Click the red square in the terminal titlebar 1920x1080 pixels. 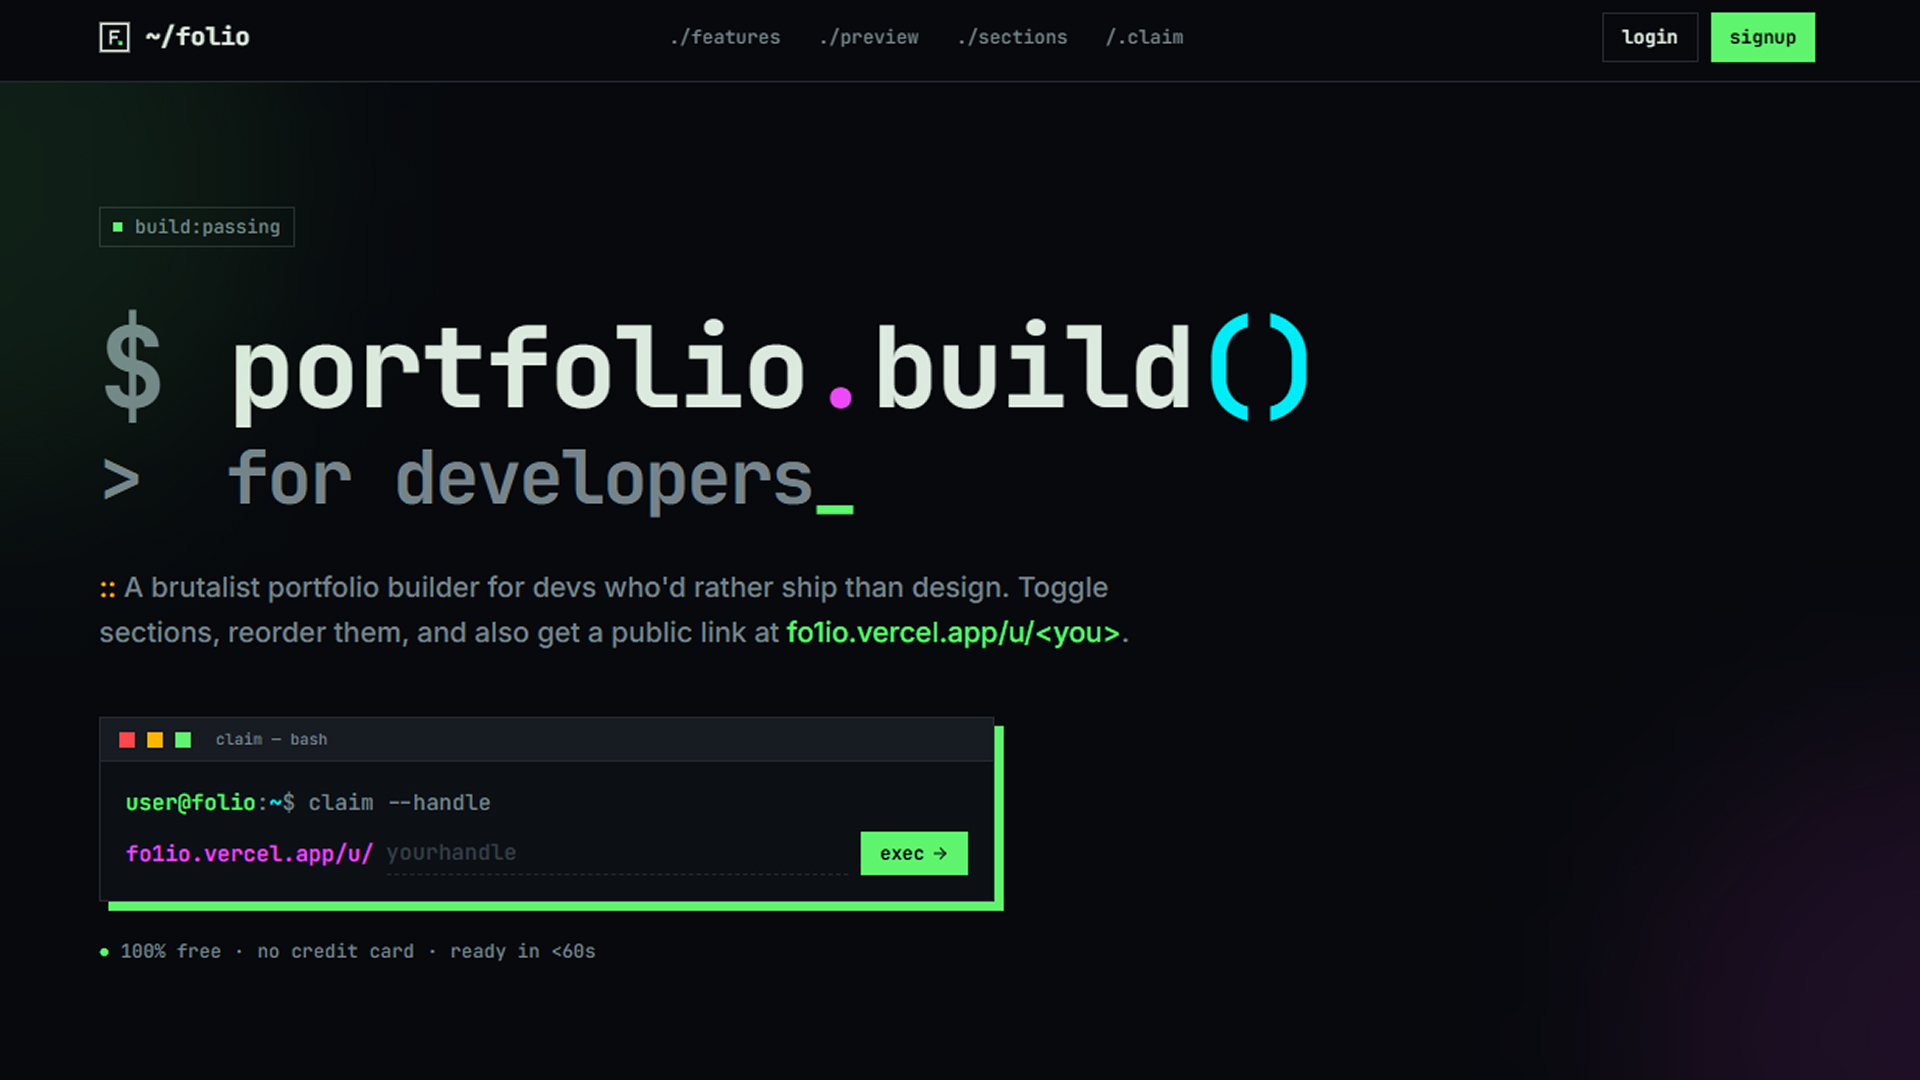tap(127, 740)
